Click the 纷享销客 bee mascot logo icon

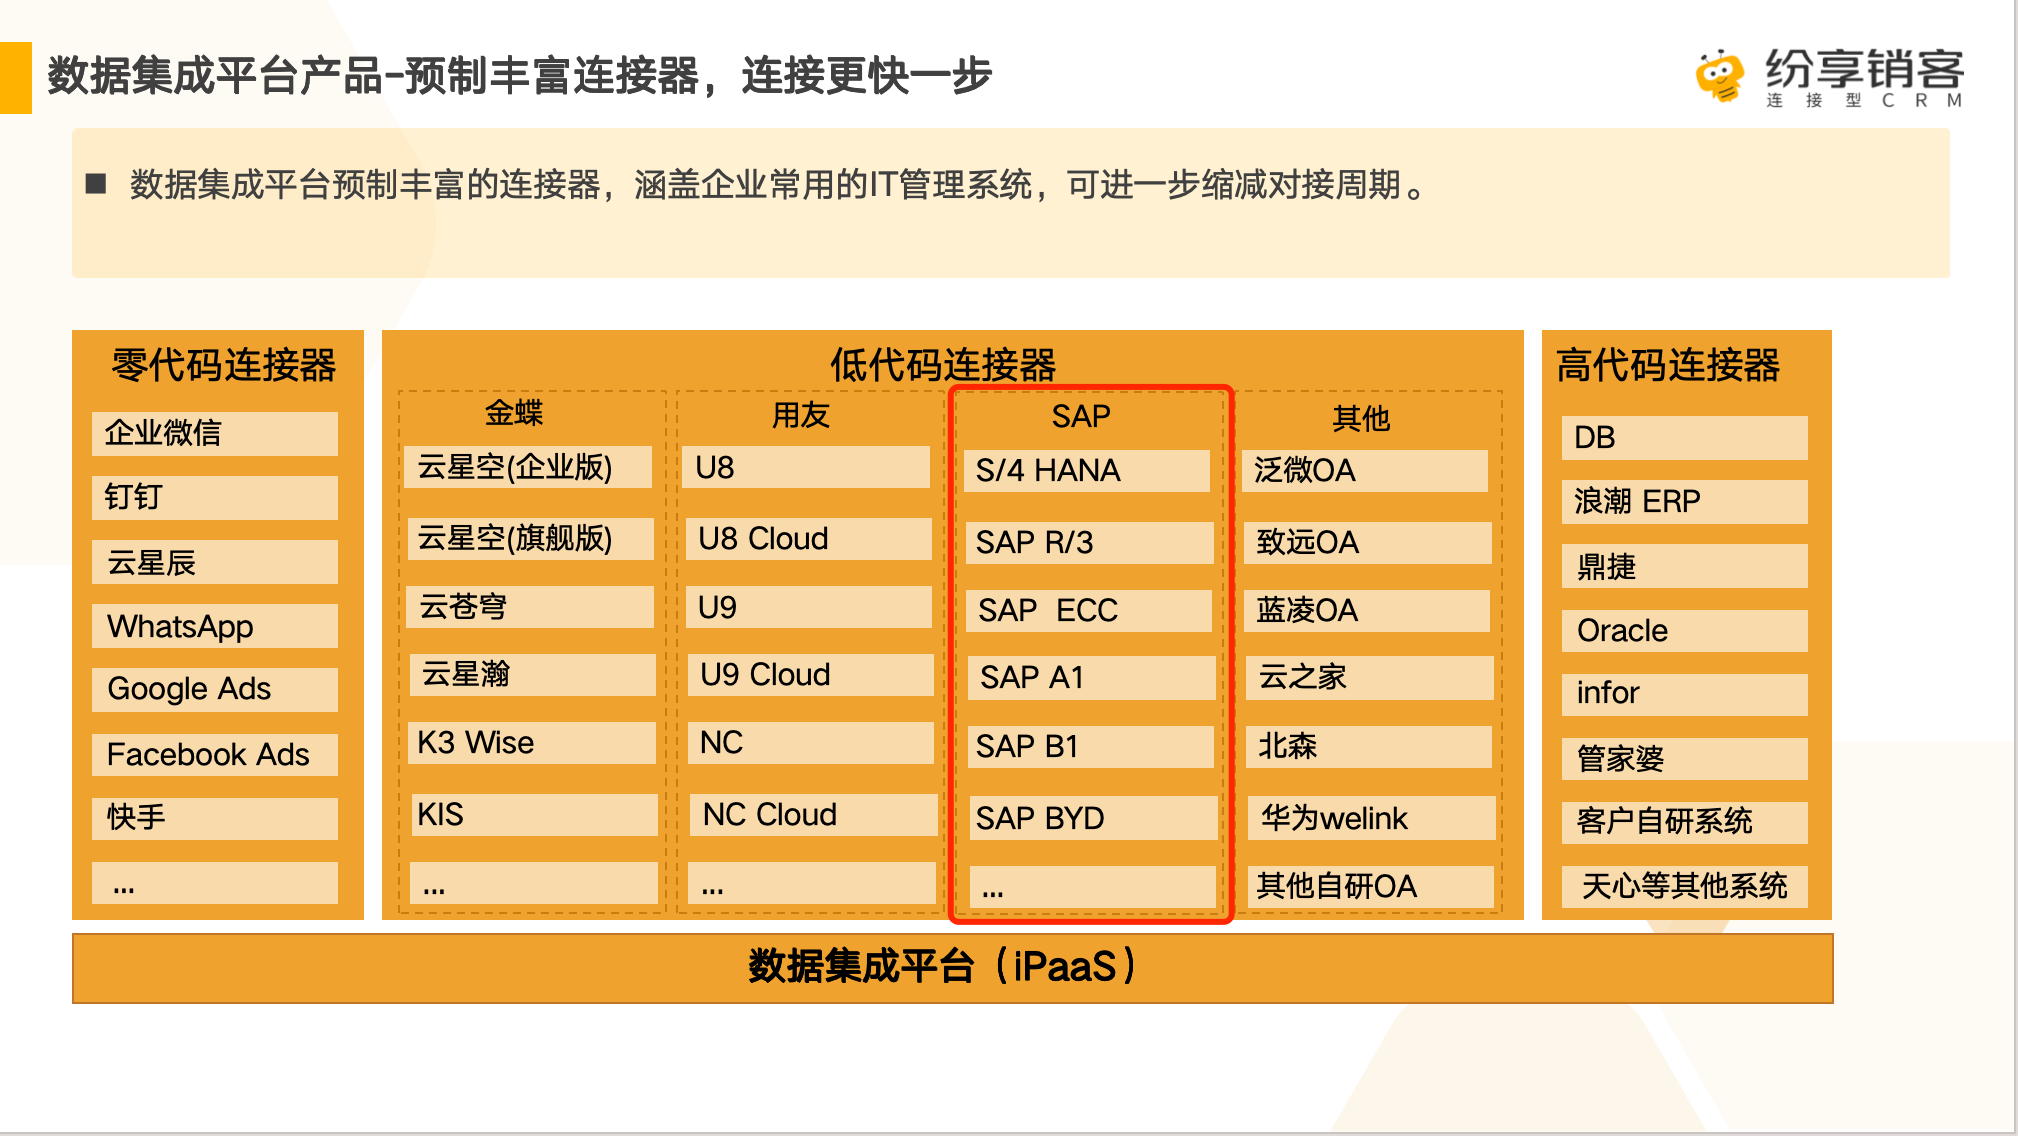pos(1720,75)
